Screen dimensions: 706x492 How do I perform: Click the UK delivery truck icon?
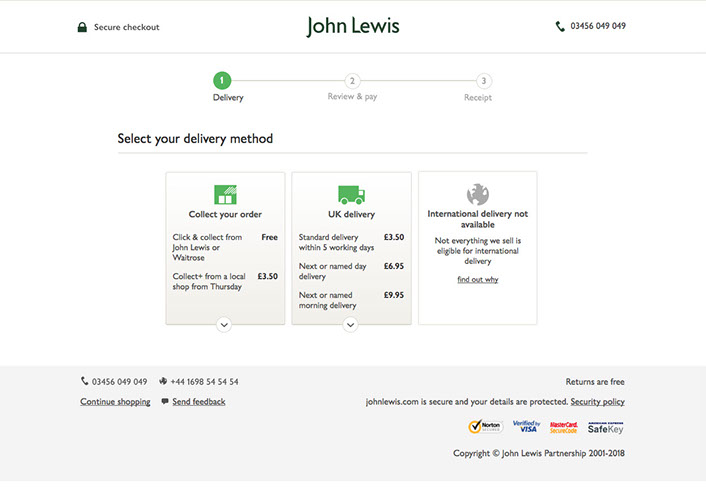(x=351, y=194)
